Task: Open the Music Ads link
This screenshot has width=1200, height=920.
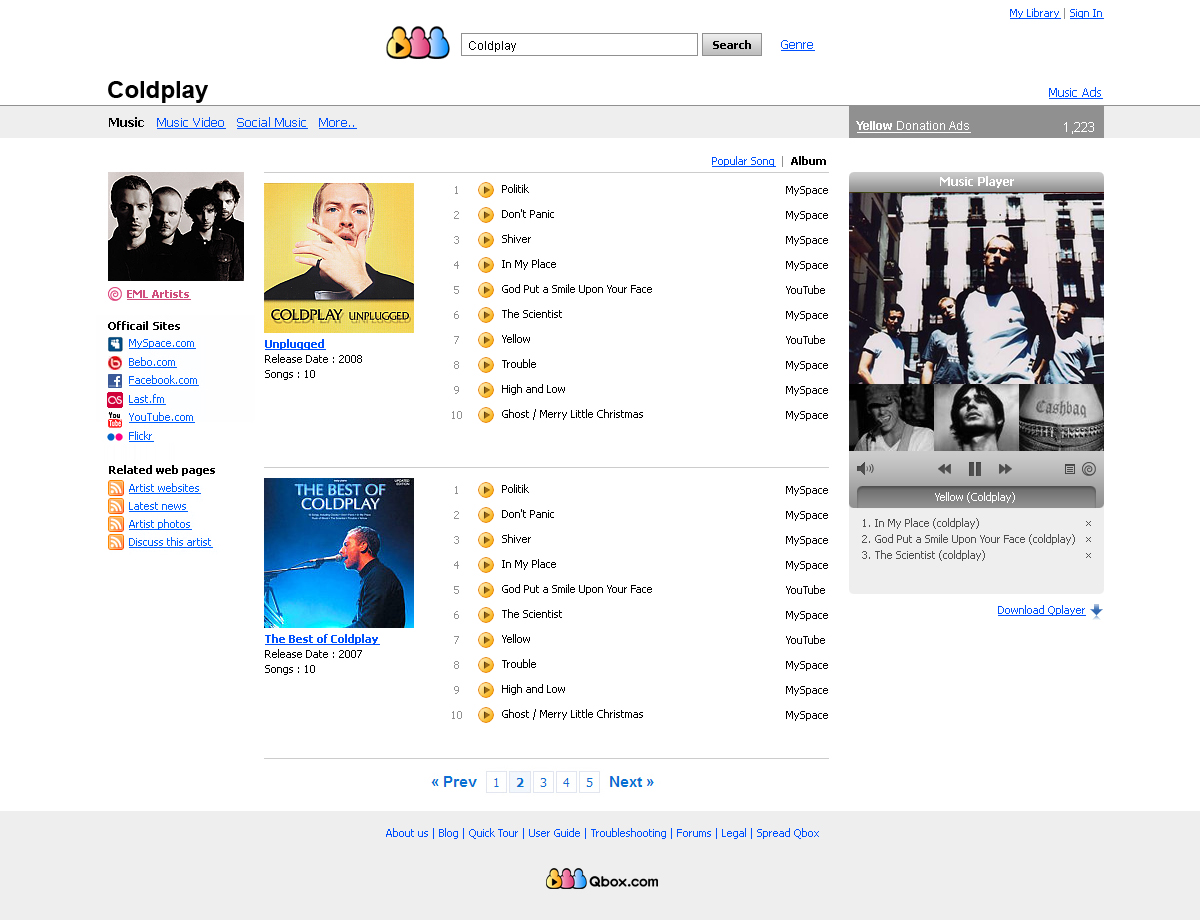Action: point(1075,93)
